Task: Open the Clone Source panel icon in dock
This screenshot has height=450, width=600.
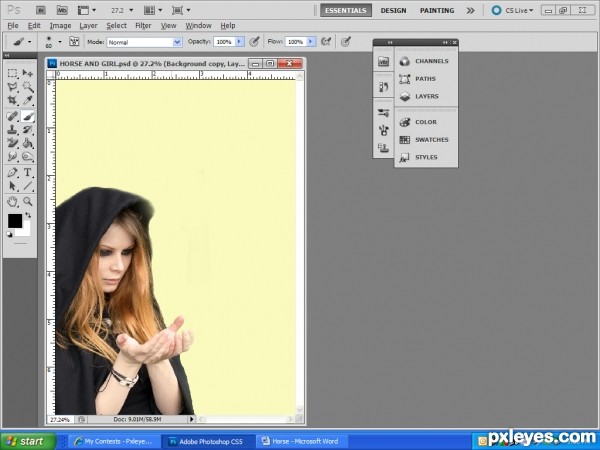Action: (x=383, y=148)
